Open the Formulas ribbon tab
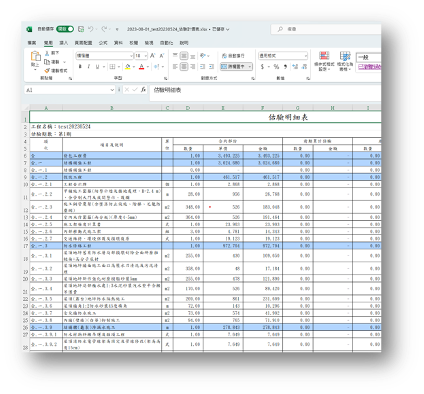This screenshot has width=424, height=394. [x=103, y=43]
